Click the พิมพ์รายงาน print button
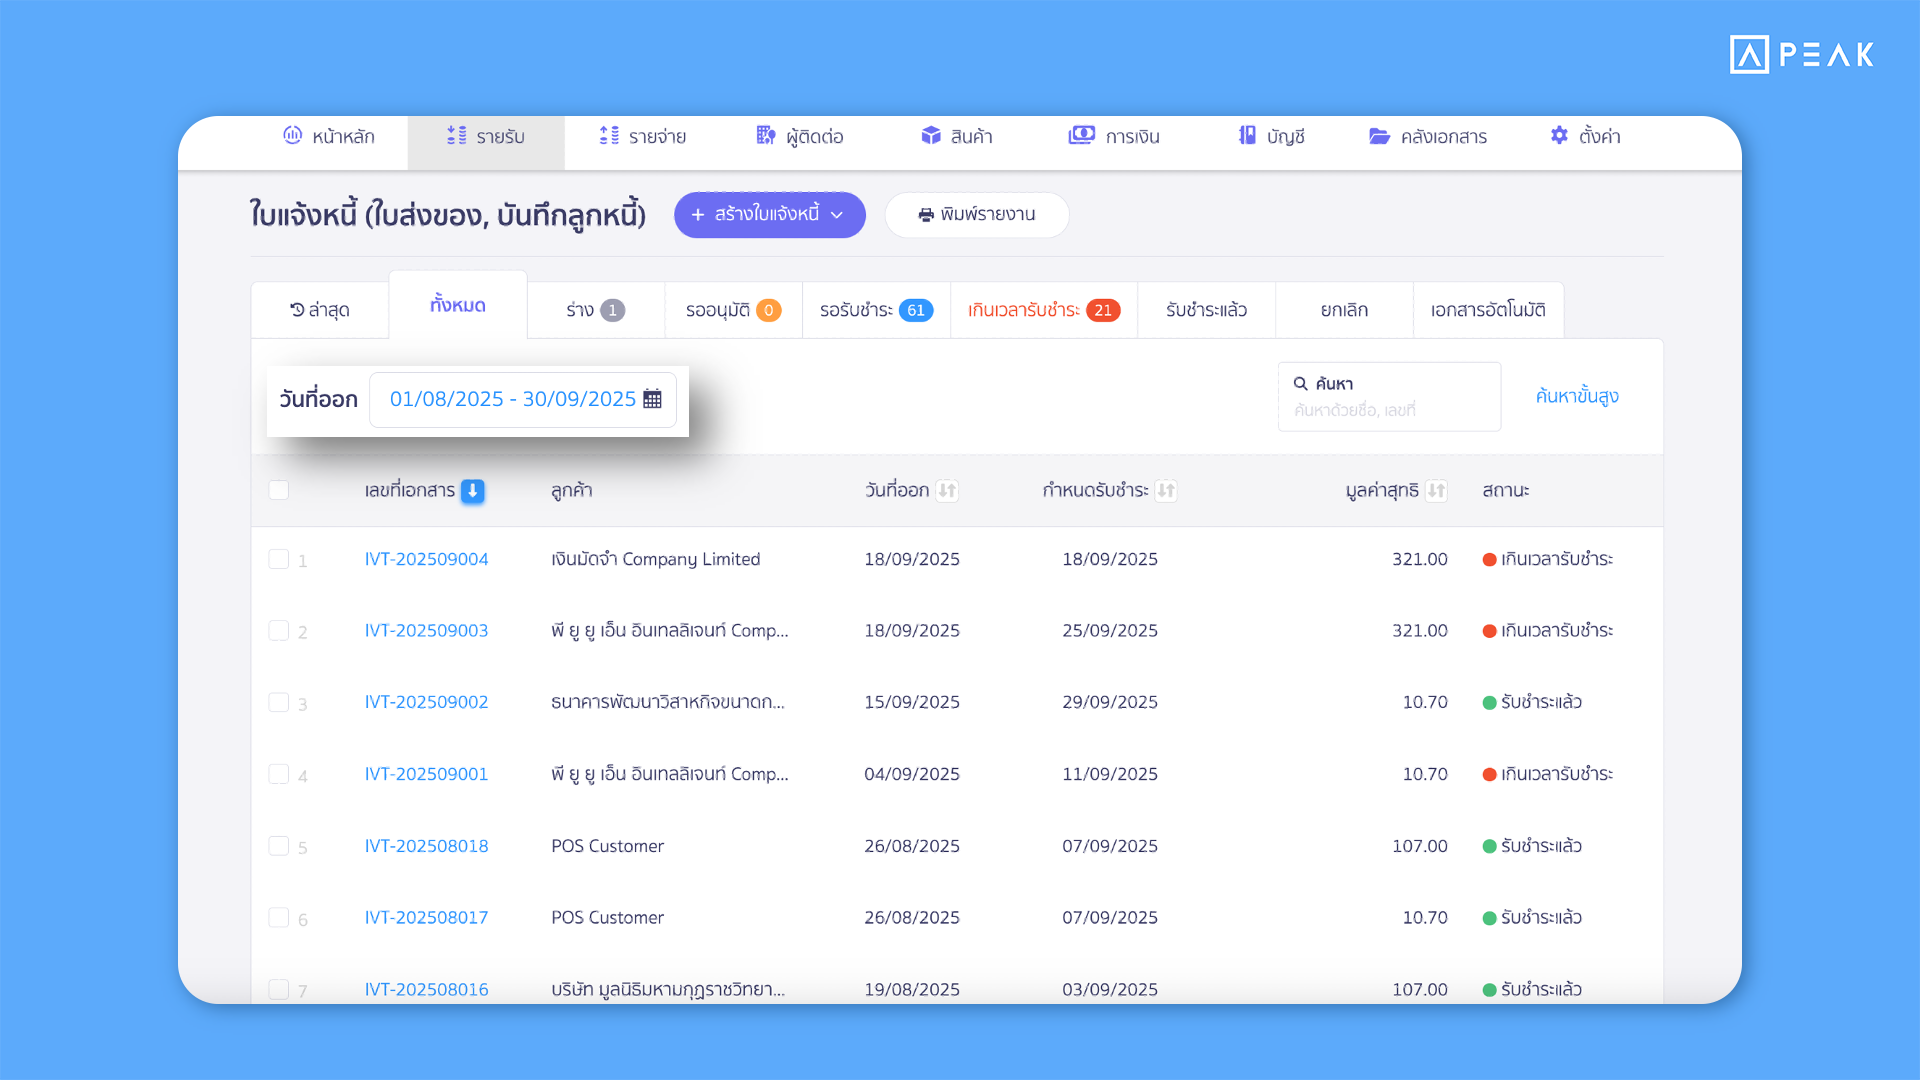 click(977, 214)
